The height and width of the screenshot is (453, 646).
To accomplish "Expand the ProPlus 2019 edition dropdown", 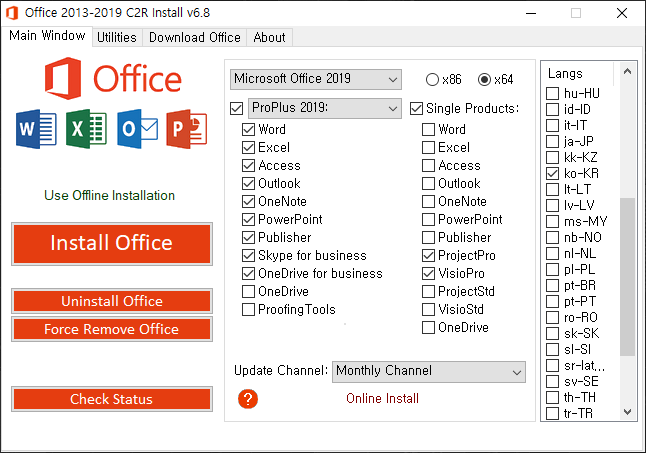I will pyautogui.click(x=324, y=108).
